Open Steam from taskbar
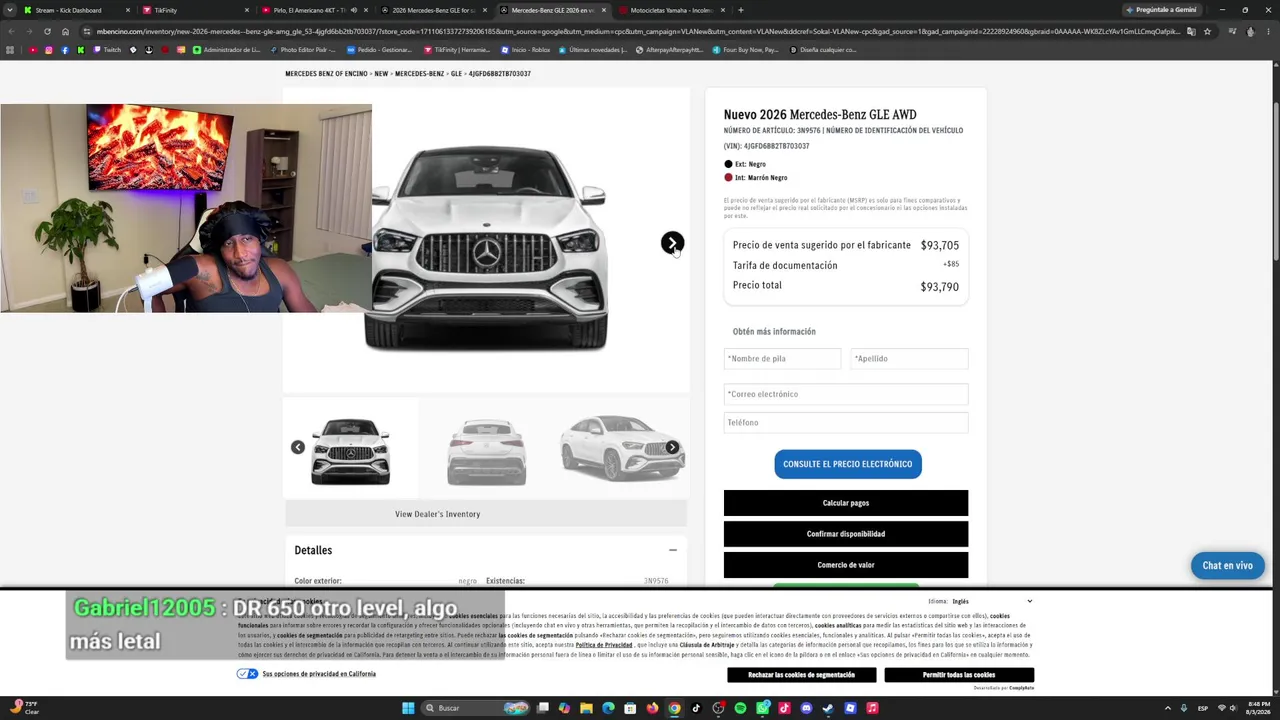The height and width of the screenshot is (720, 1280). [828, 708]
